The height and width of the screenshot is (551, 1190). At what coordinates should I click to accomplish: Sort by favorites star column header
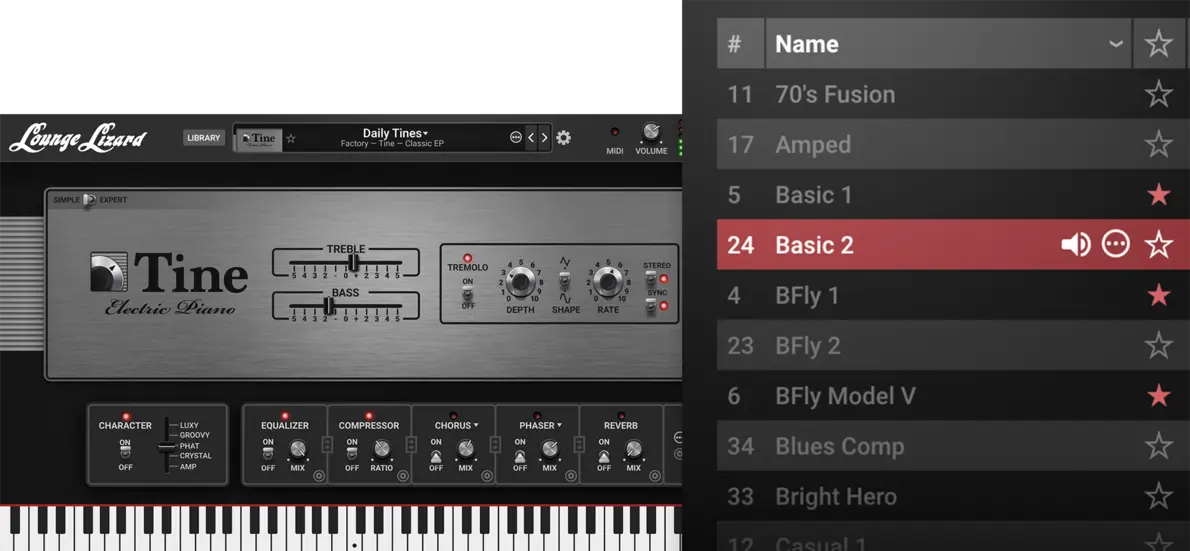(1158, 43)
